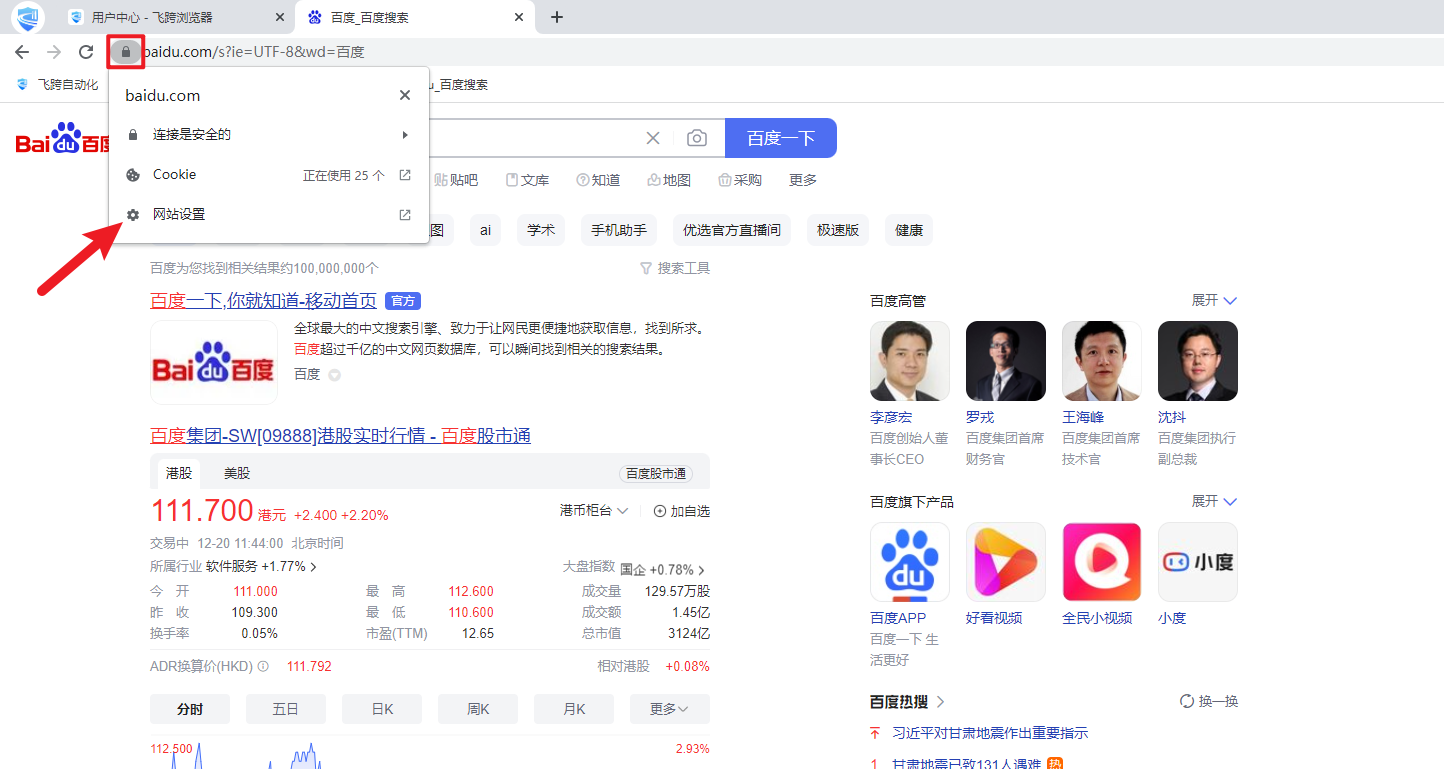
Task: Select the 健康 suggestion chip
Action: coord(909,230)
